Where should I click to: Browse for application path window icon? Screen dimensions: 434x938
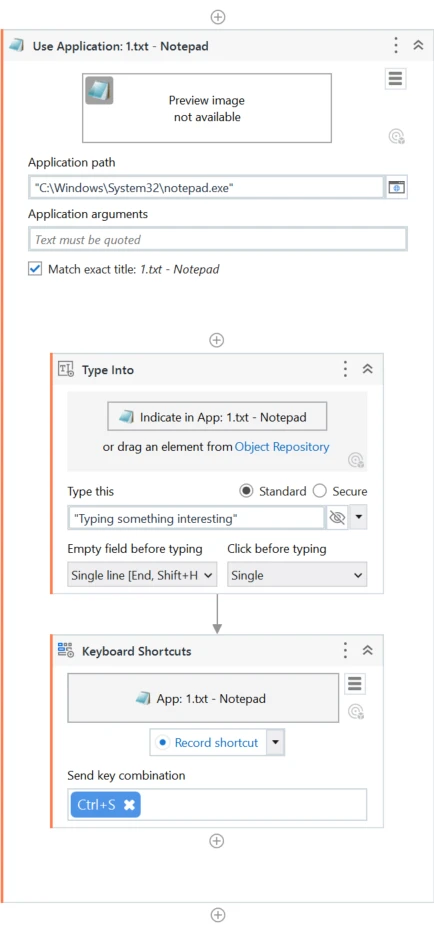click(x=396, y=187)
